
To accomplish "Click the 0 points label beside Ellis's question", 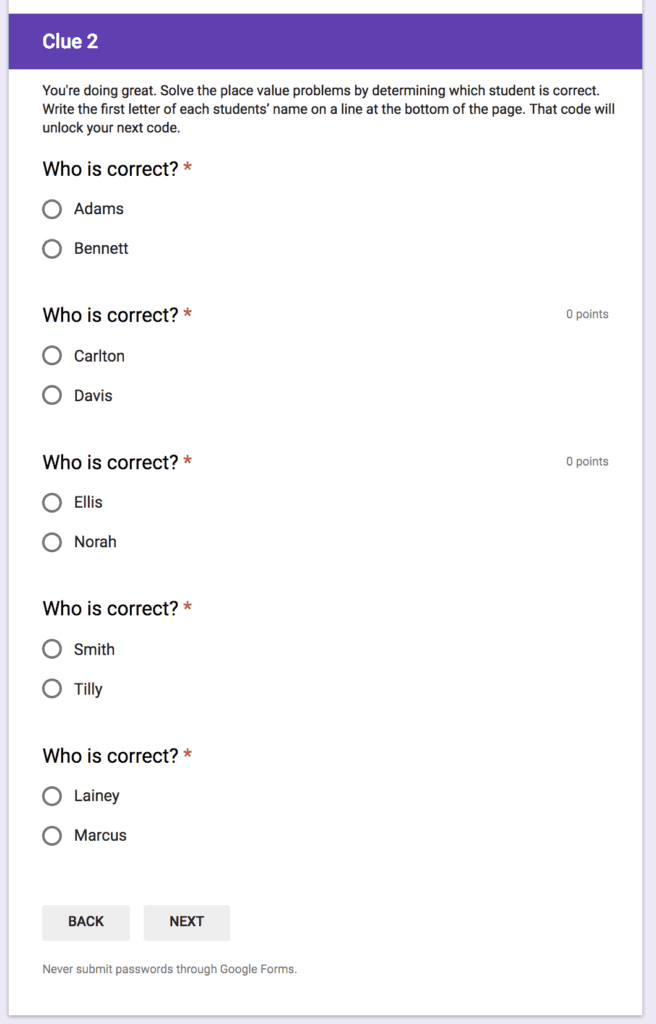I will (587, 461).
